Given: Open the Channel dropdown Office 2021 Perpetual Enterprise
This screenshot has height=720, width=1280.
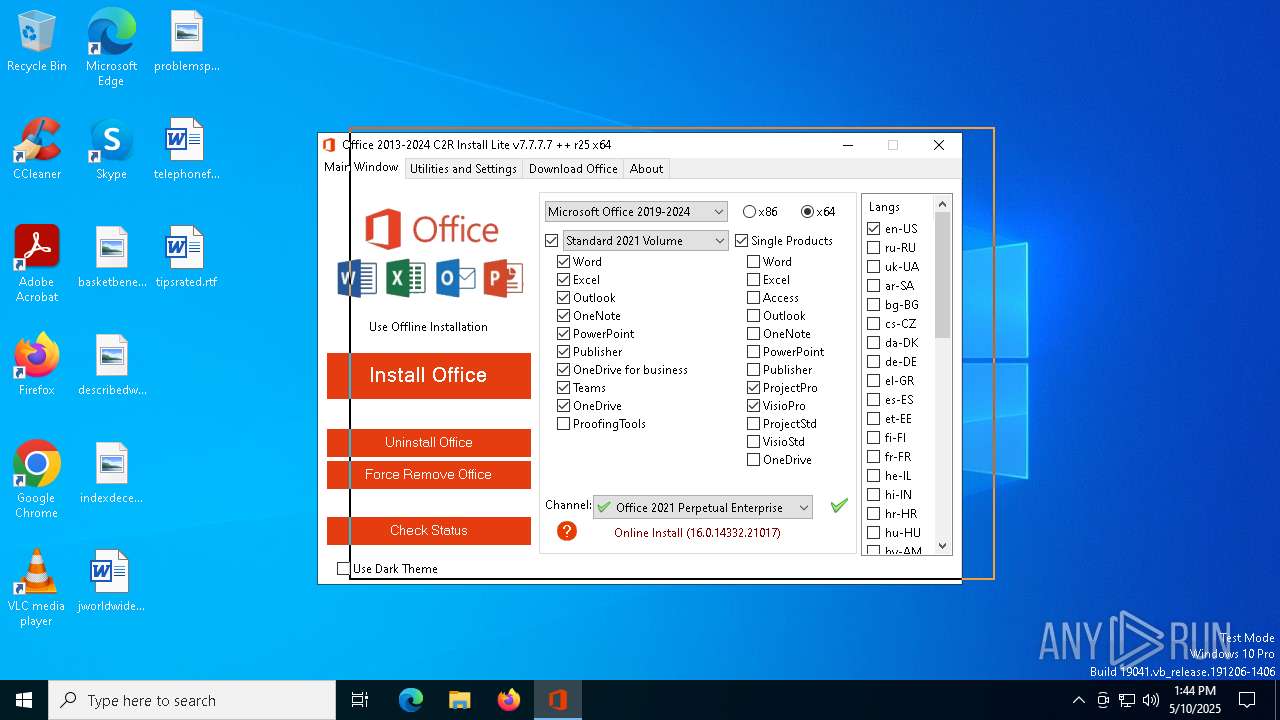Looking at the screenshot, I should (x=703, y=507).
